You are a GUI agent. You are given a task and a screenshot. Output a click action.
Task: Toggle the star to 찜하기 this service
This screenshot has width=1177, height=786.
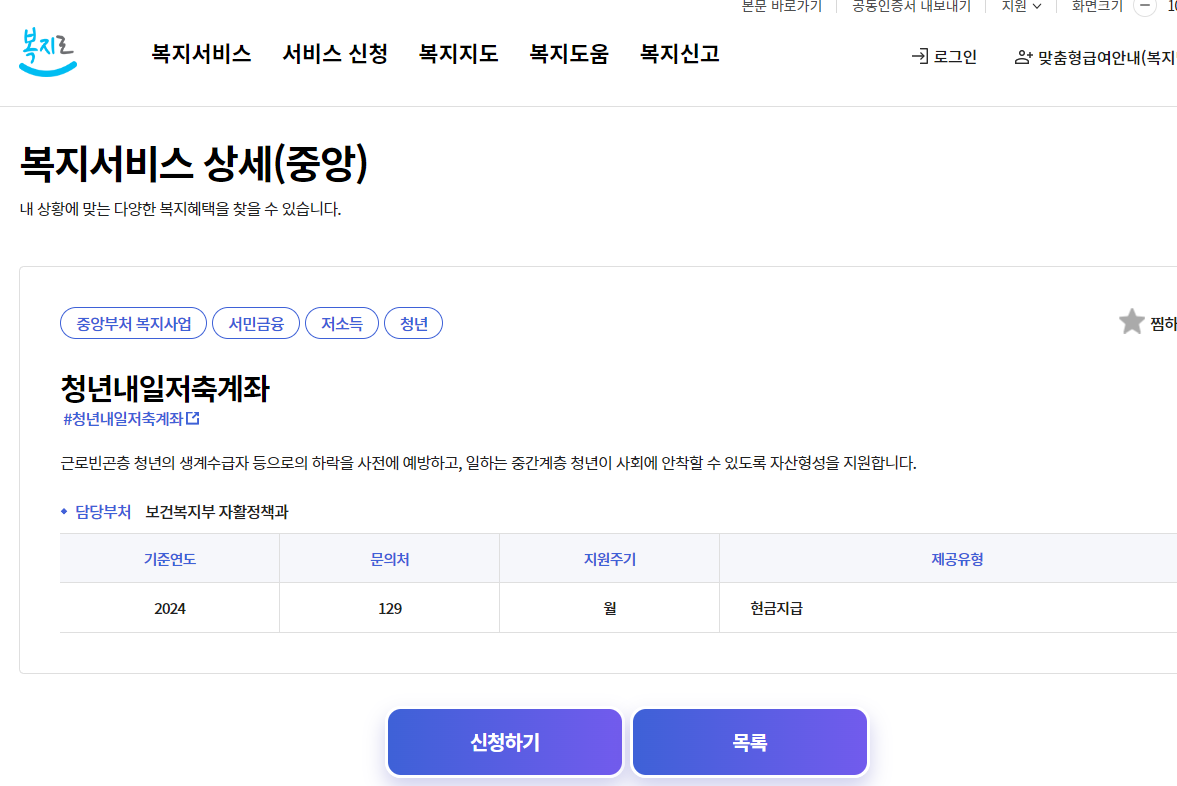click(1131, 321)
